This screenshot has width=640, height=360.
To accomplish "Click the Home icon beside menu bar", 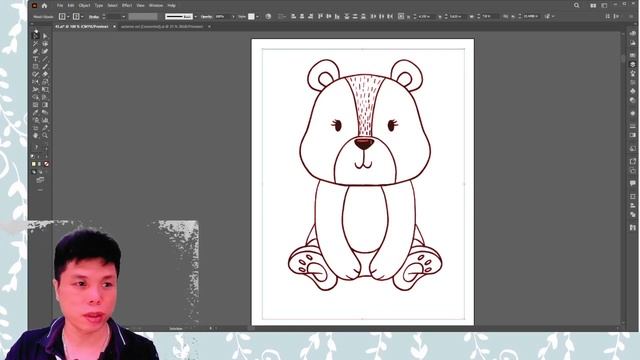I will 44,6.
